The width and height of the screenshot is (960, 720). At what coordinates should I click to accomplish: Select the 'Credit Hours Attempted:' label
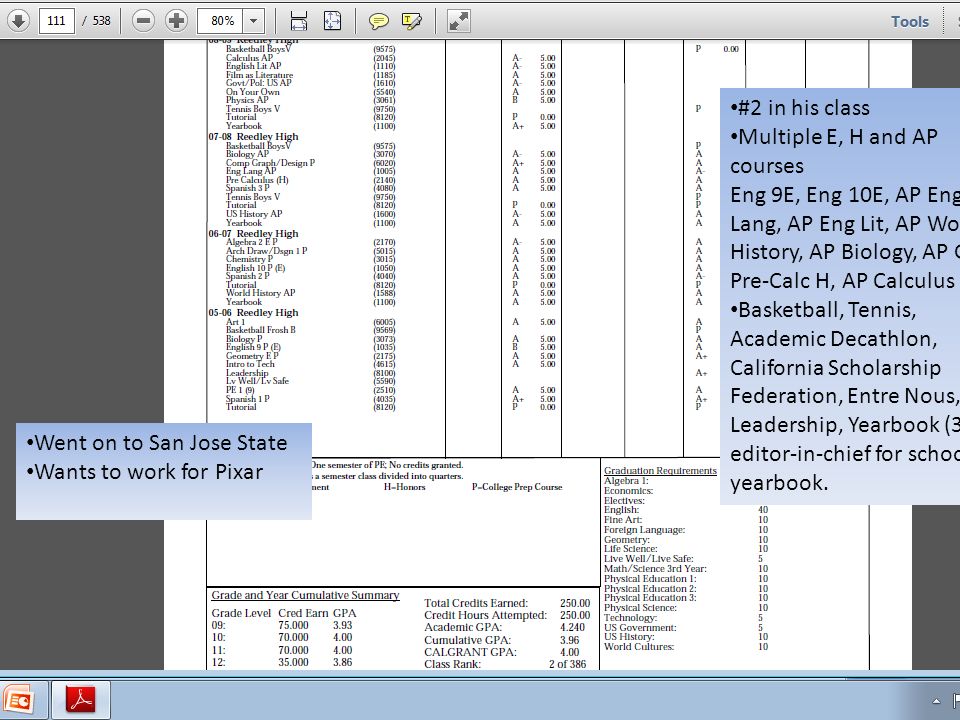(x=485, y=615)
